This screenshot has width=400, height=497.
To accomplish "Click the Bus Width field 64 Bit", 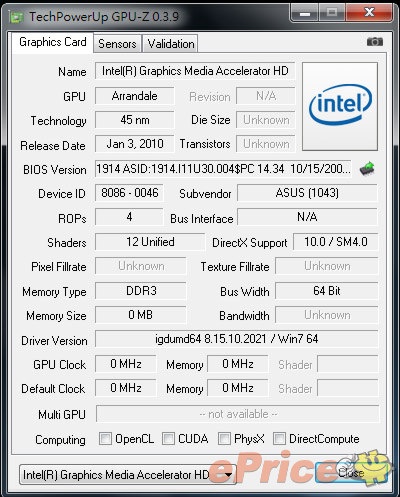I will [x=327, y=291].
